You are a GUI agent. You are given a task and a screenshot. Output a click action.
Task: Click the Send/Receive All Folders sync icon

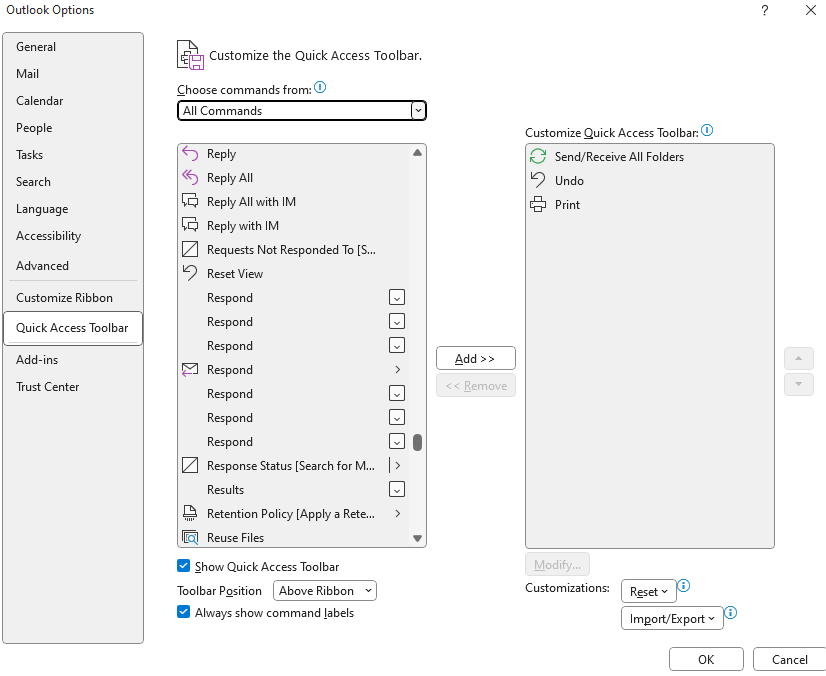coord(538,156)
